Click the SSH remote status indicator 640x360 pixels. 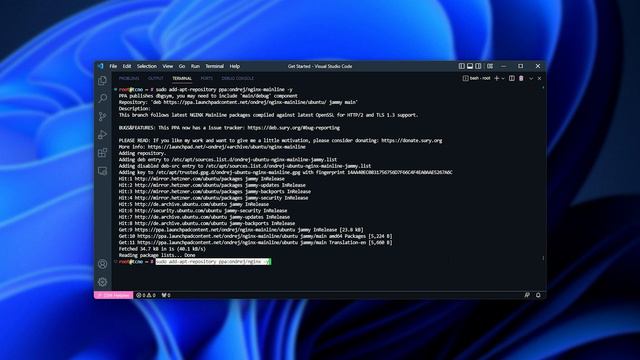click(x=114, y=295)
